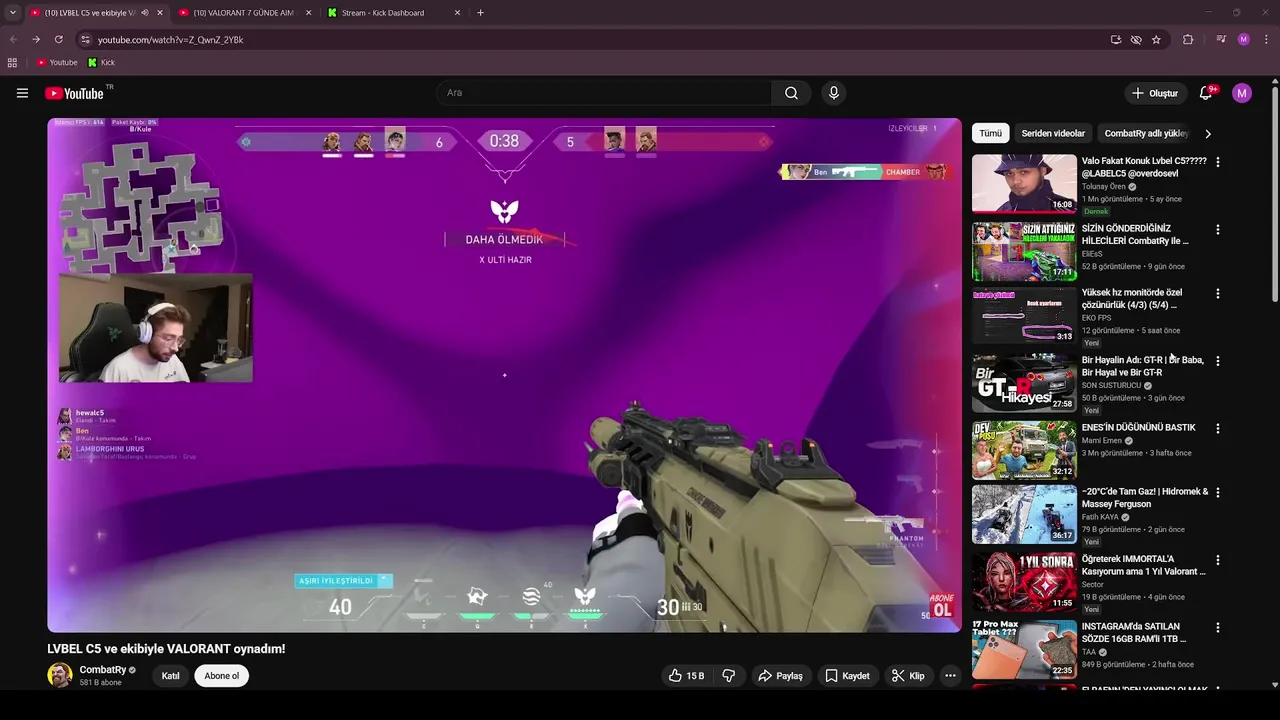Screen dimensions: 1280x720
Task: Switch to VALORANT 7 GÜNDE AIM tab
Action: 244,13
